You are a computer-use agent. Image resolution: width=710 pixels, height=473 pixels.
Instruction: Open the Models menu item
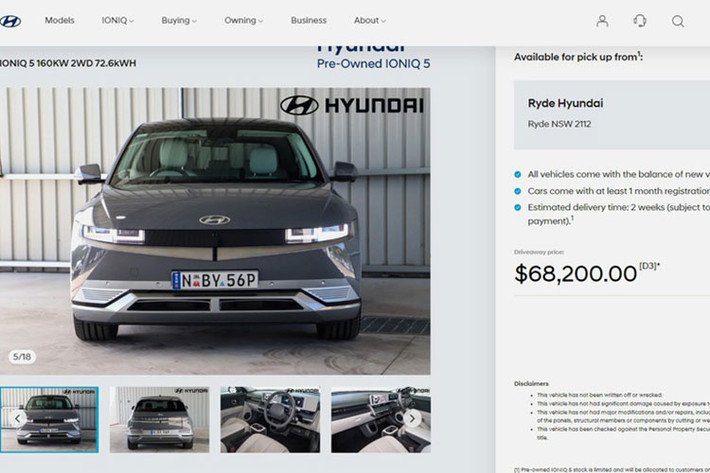[x=59, y=20]
